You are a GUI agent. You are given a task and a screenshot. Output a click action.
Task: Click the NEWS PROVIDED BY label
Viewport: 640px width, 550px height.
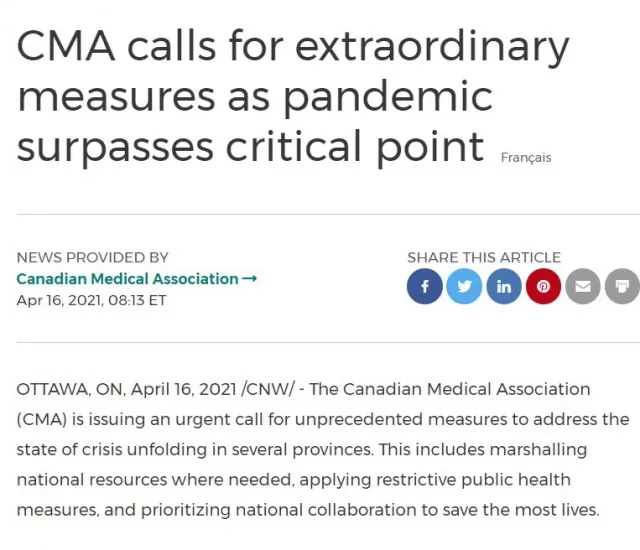point(92,257)
